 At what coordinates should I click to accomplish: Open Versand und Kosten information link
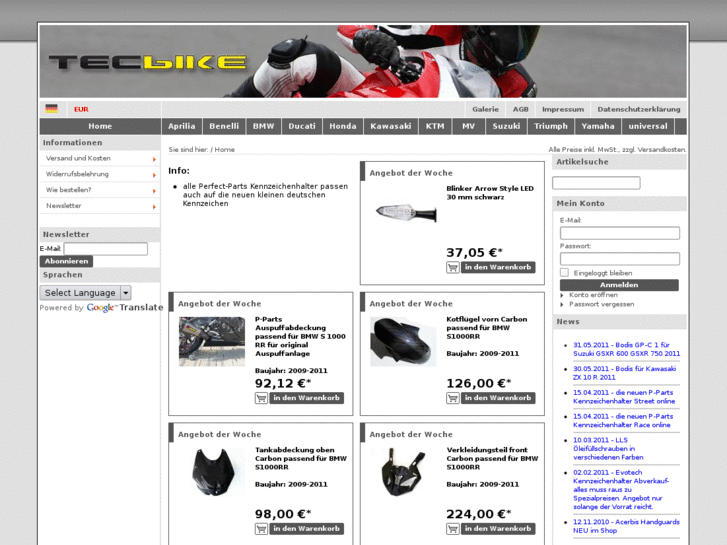point(78,158)
